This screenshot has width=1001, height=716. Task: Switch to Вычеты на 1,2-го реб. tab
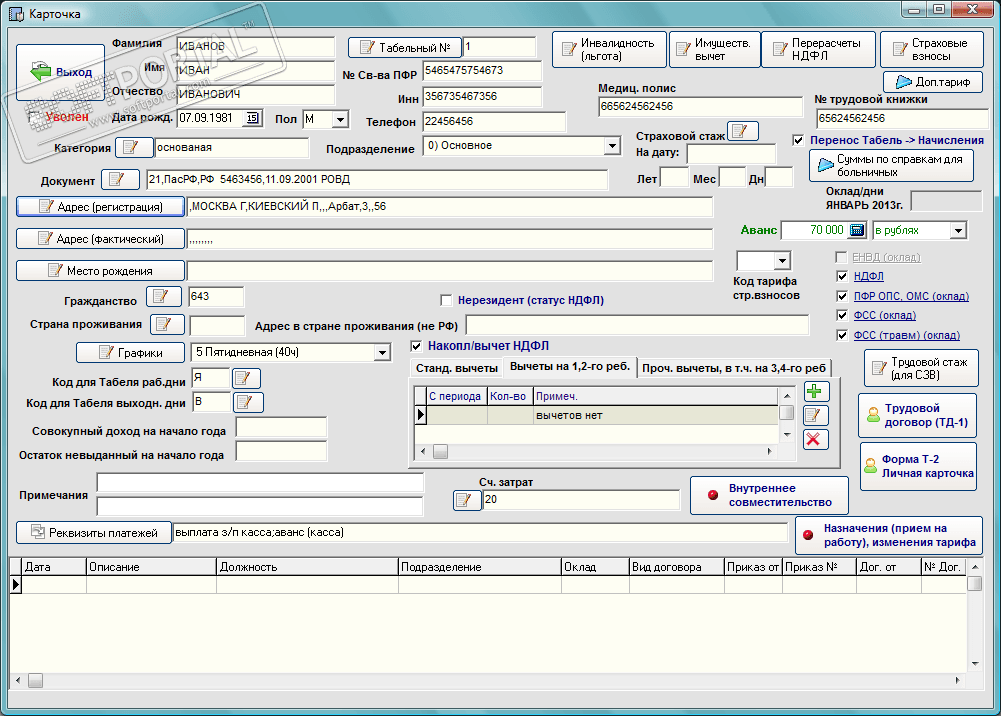point(570,366)
